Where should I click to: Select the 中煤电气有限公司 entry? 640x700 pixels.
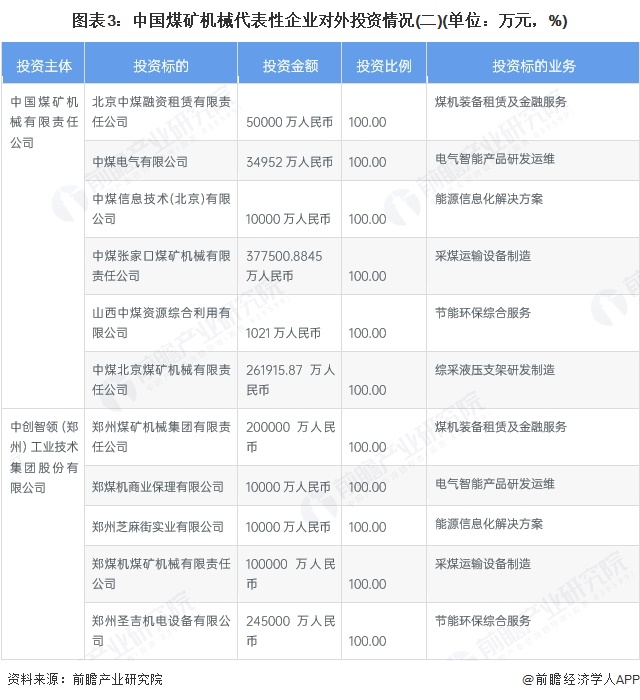(139, 161)
